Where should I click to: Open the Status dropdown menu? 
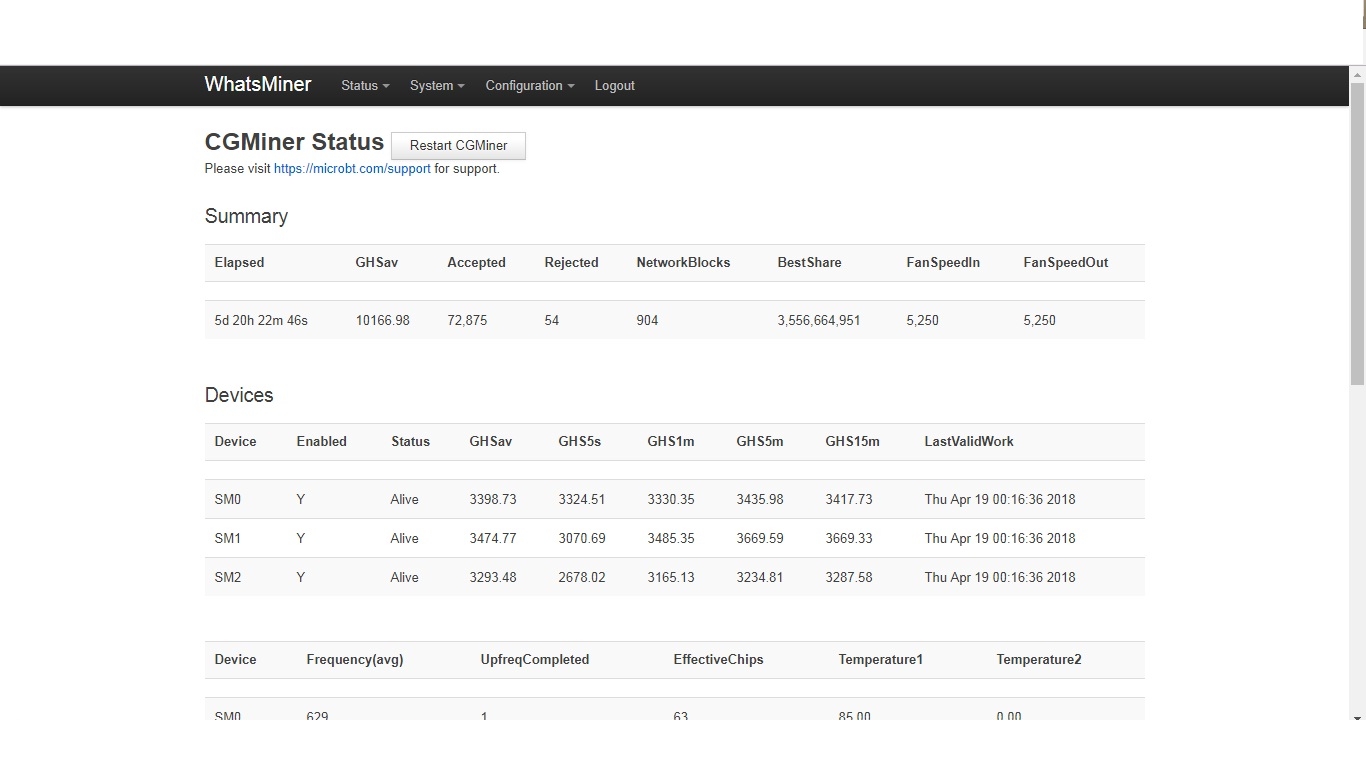[365, 86]
